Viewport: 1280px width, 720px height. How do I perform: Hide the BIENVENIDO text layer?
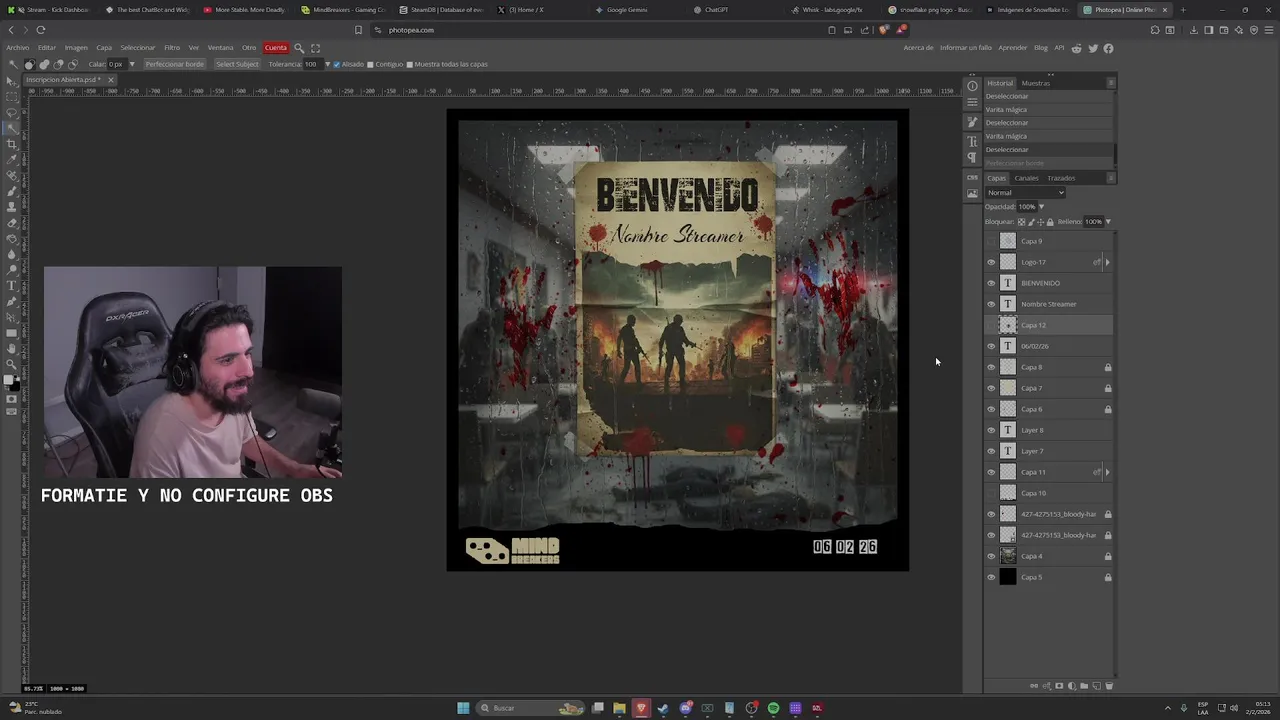click(991, 283)
